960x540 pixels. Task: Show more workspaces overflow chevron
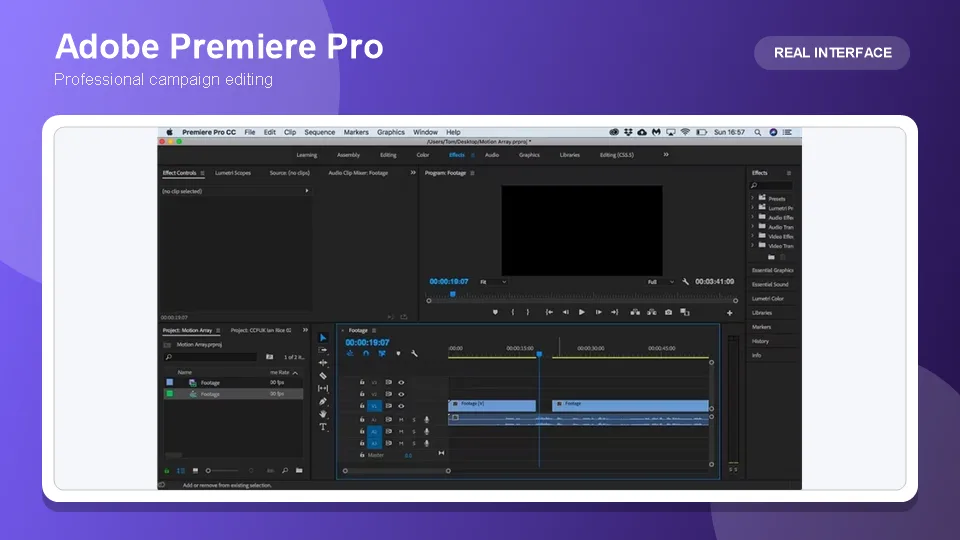pos(666,155)
